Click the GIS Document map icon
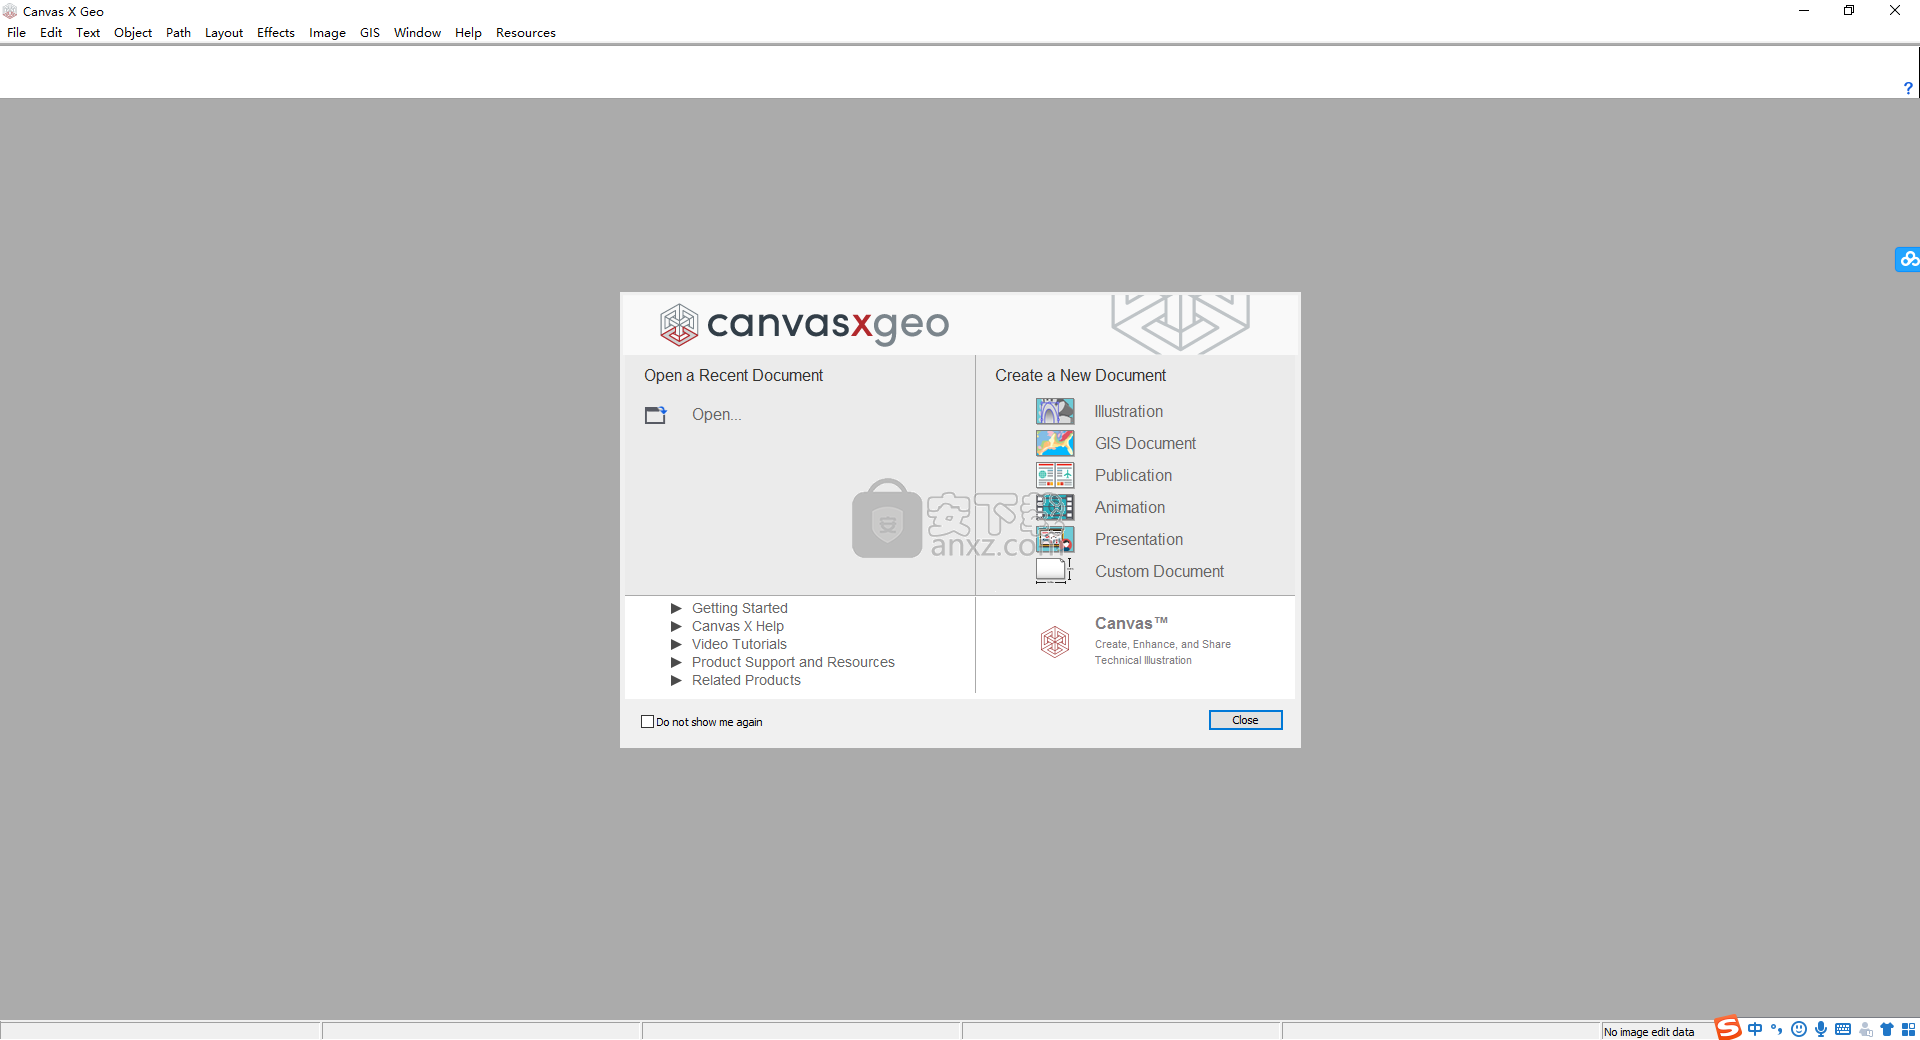 pyautogui.click(x=1055, y=443)
